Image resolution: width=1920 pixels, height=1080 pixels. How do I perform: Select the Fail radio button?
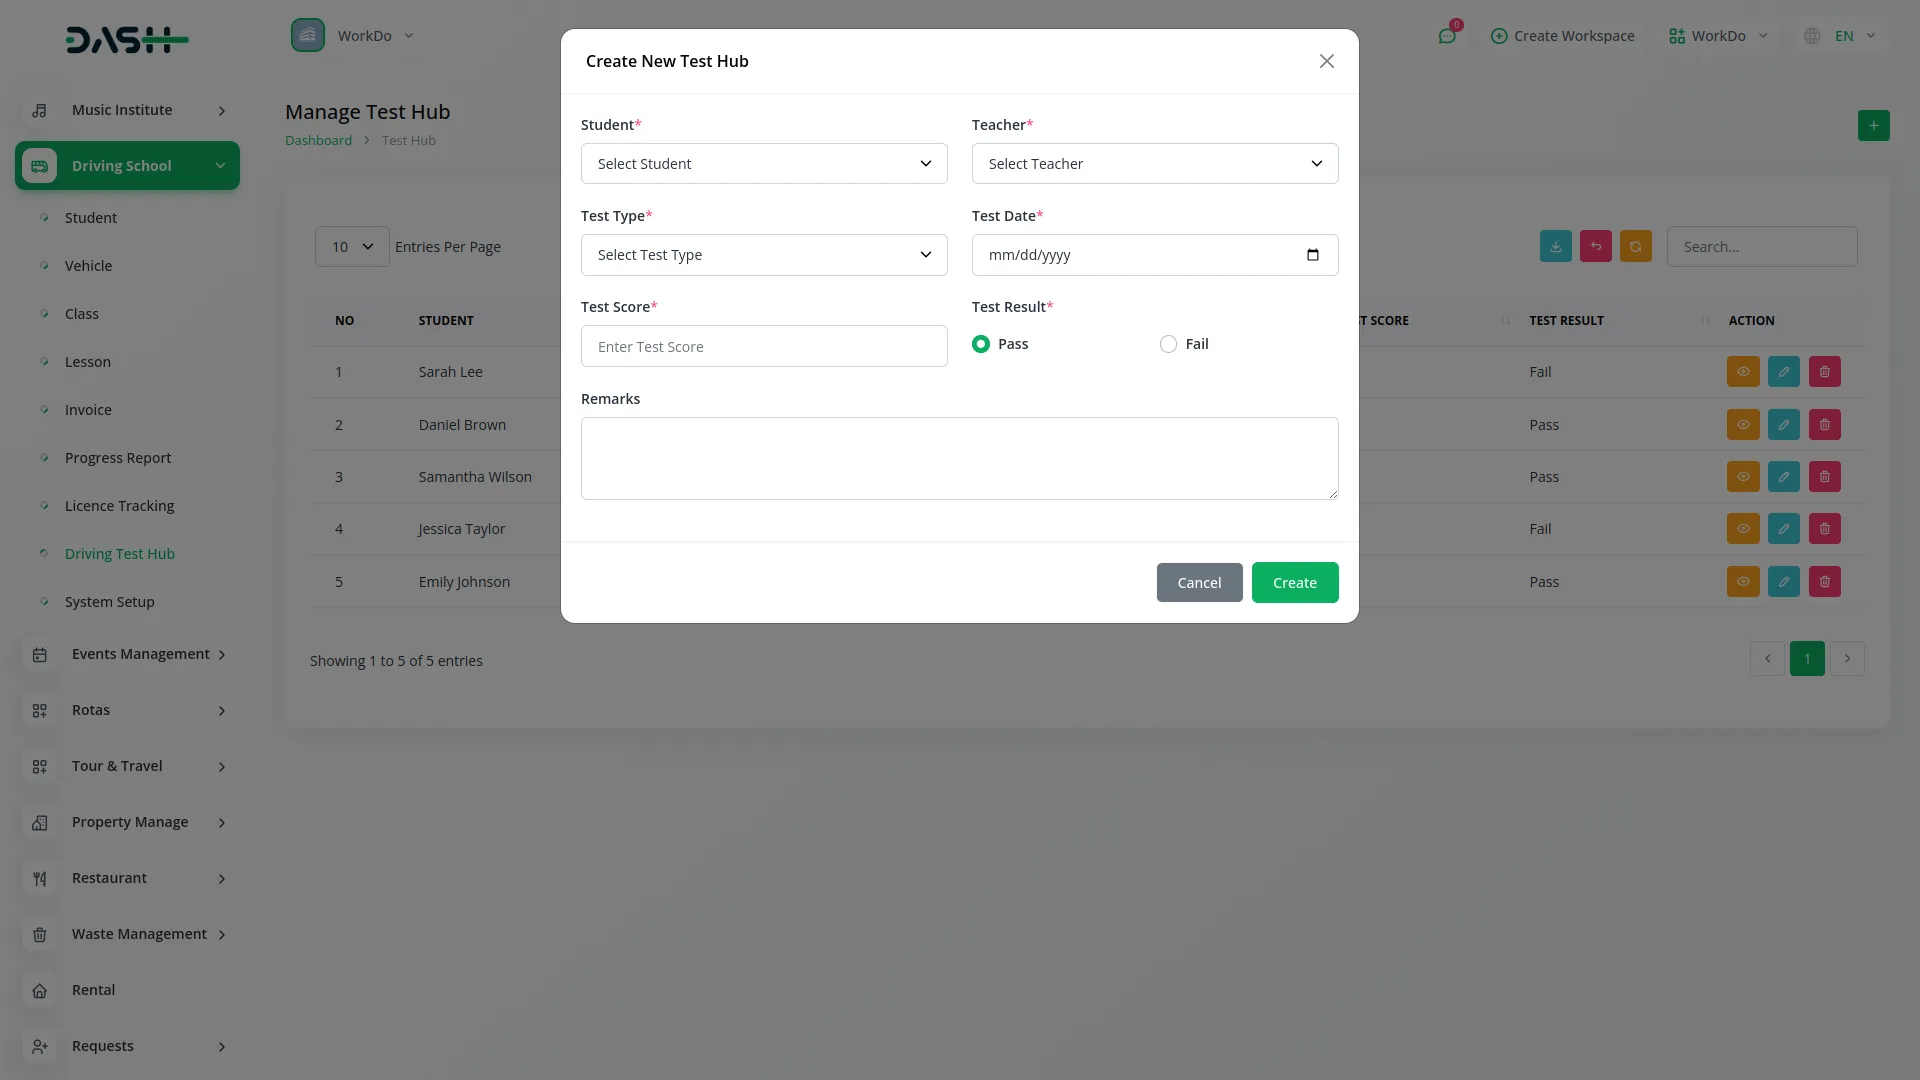click(1168, 344)
